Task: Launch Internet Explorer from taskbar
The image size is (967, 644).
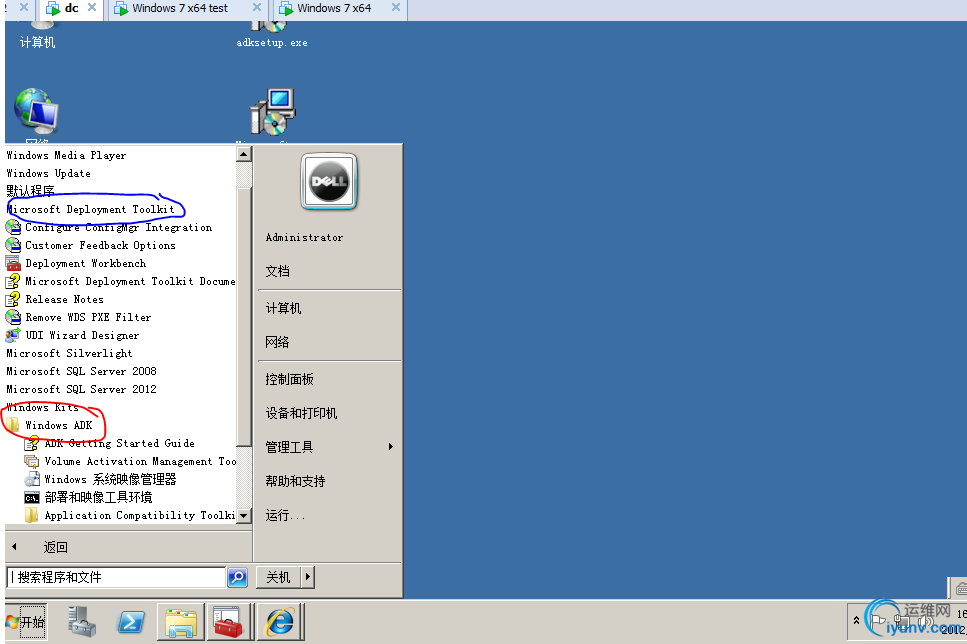Action: [280, 622]
